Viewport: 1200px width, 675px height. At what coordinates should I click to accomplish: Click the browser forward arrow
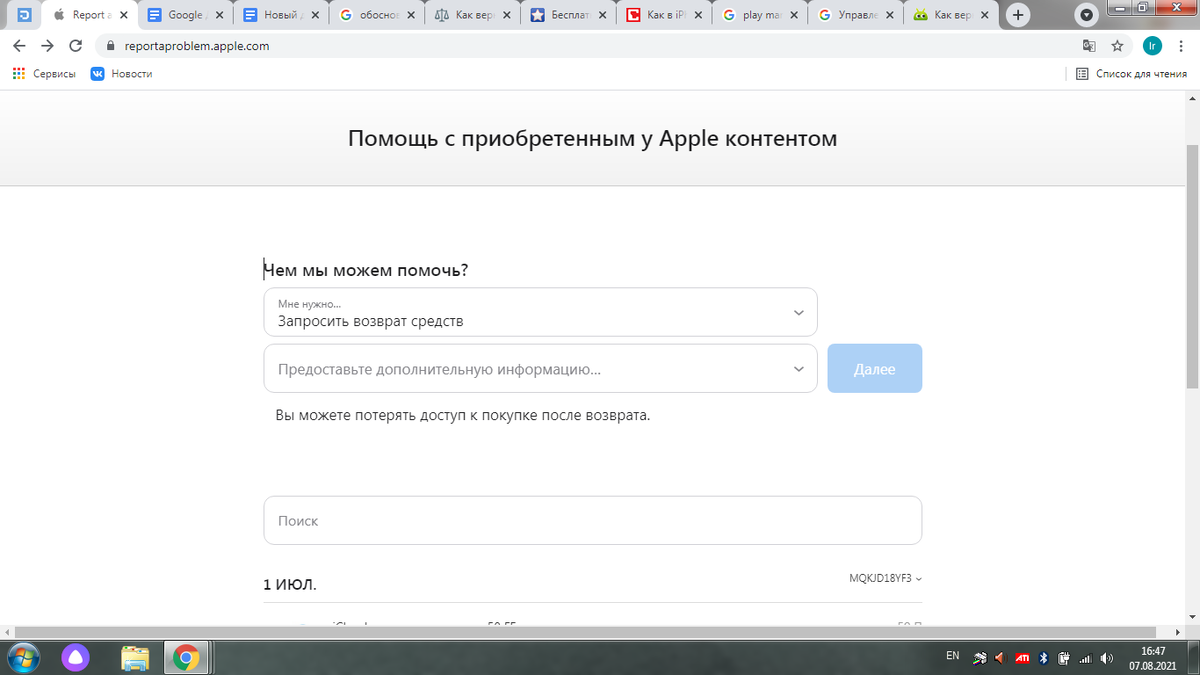point(47,46)
